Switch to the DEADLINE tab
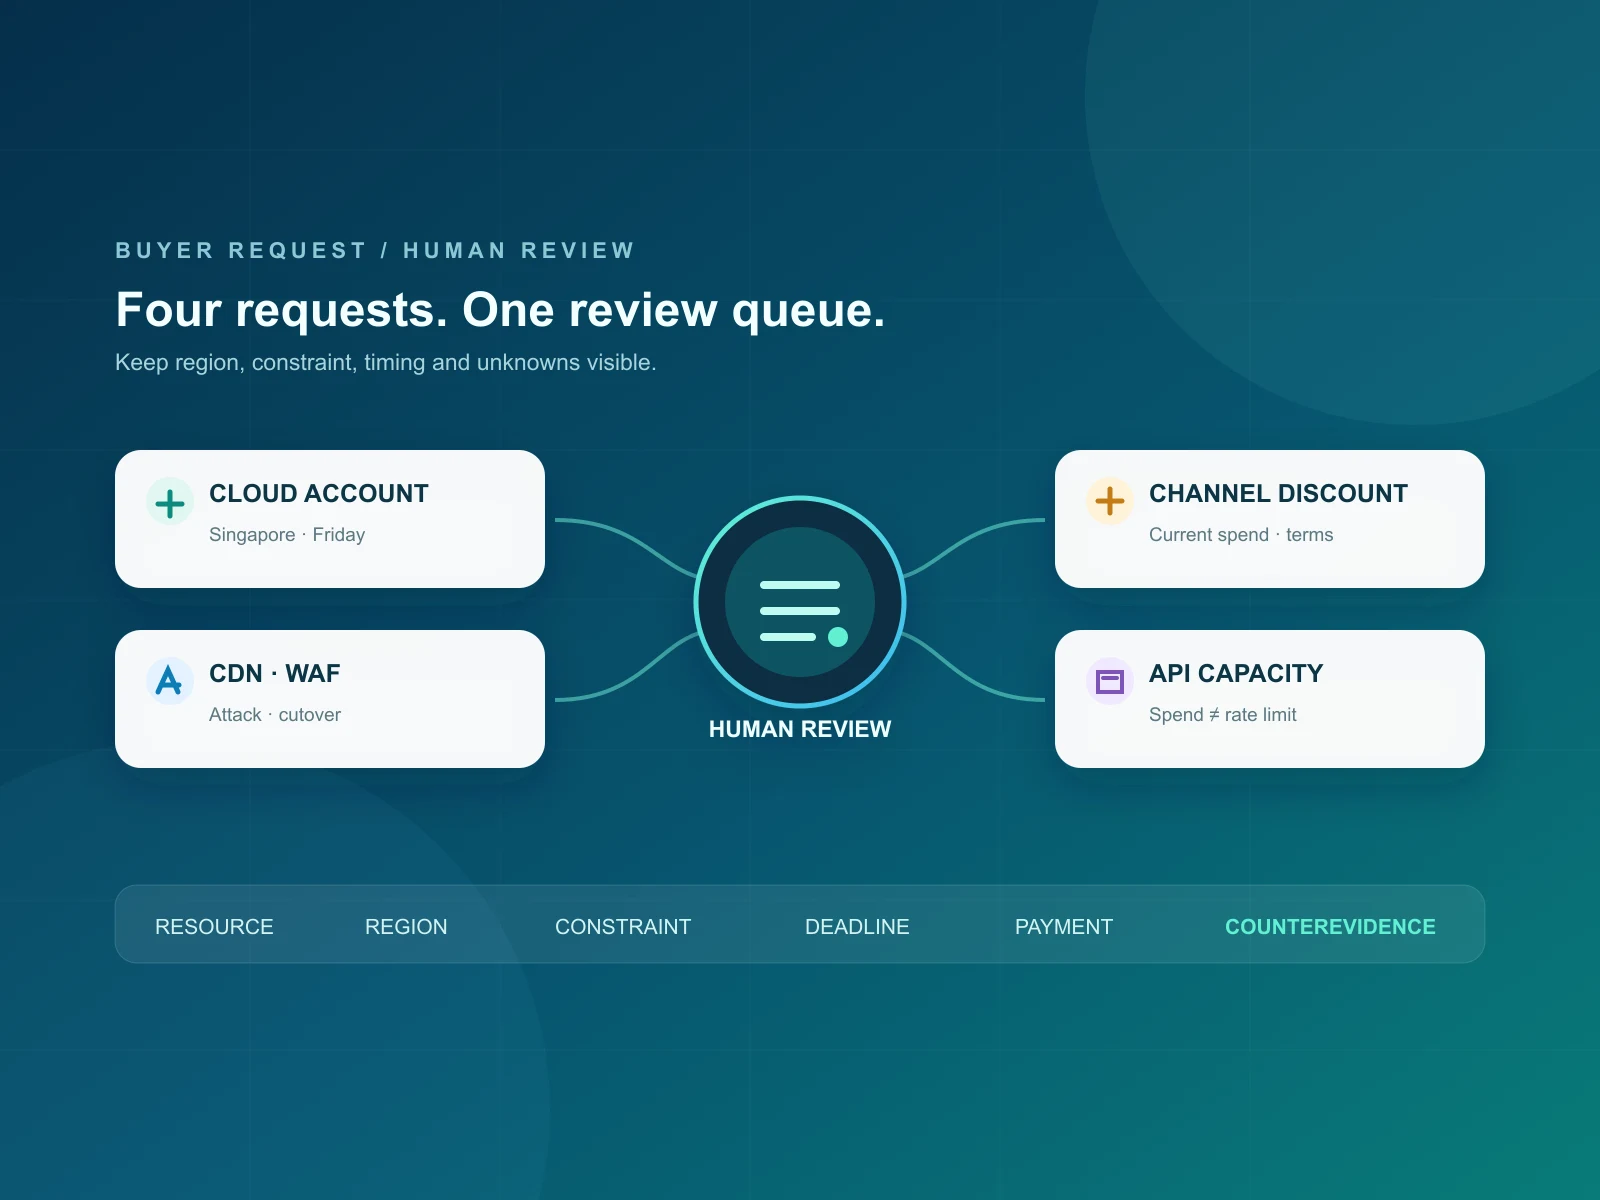Screen dimensions: 1600x1200 pos(857,927)
